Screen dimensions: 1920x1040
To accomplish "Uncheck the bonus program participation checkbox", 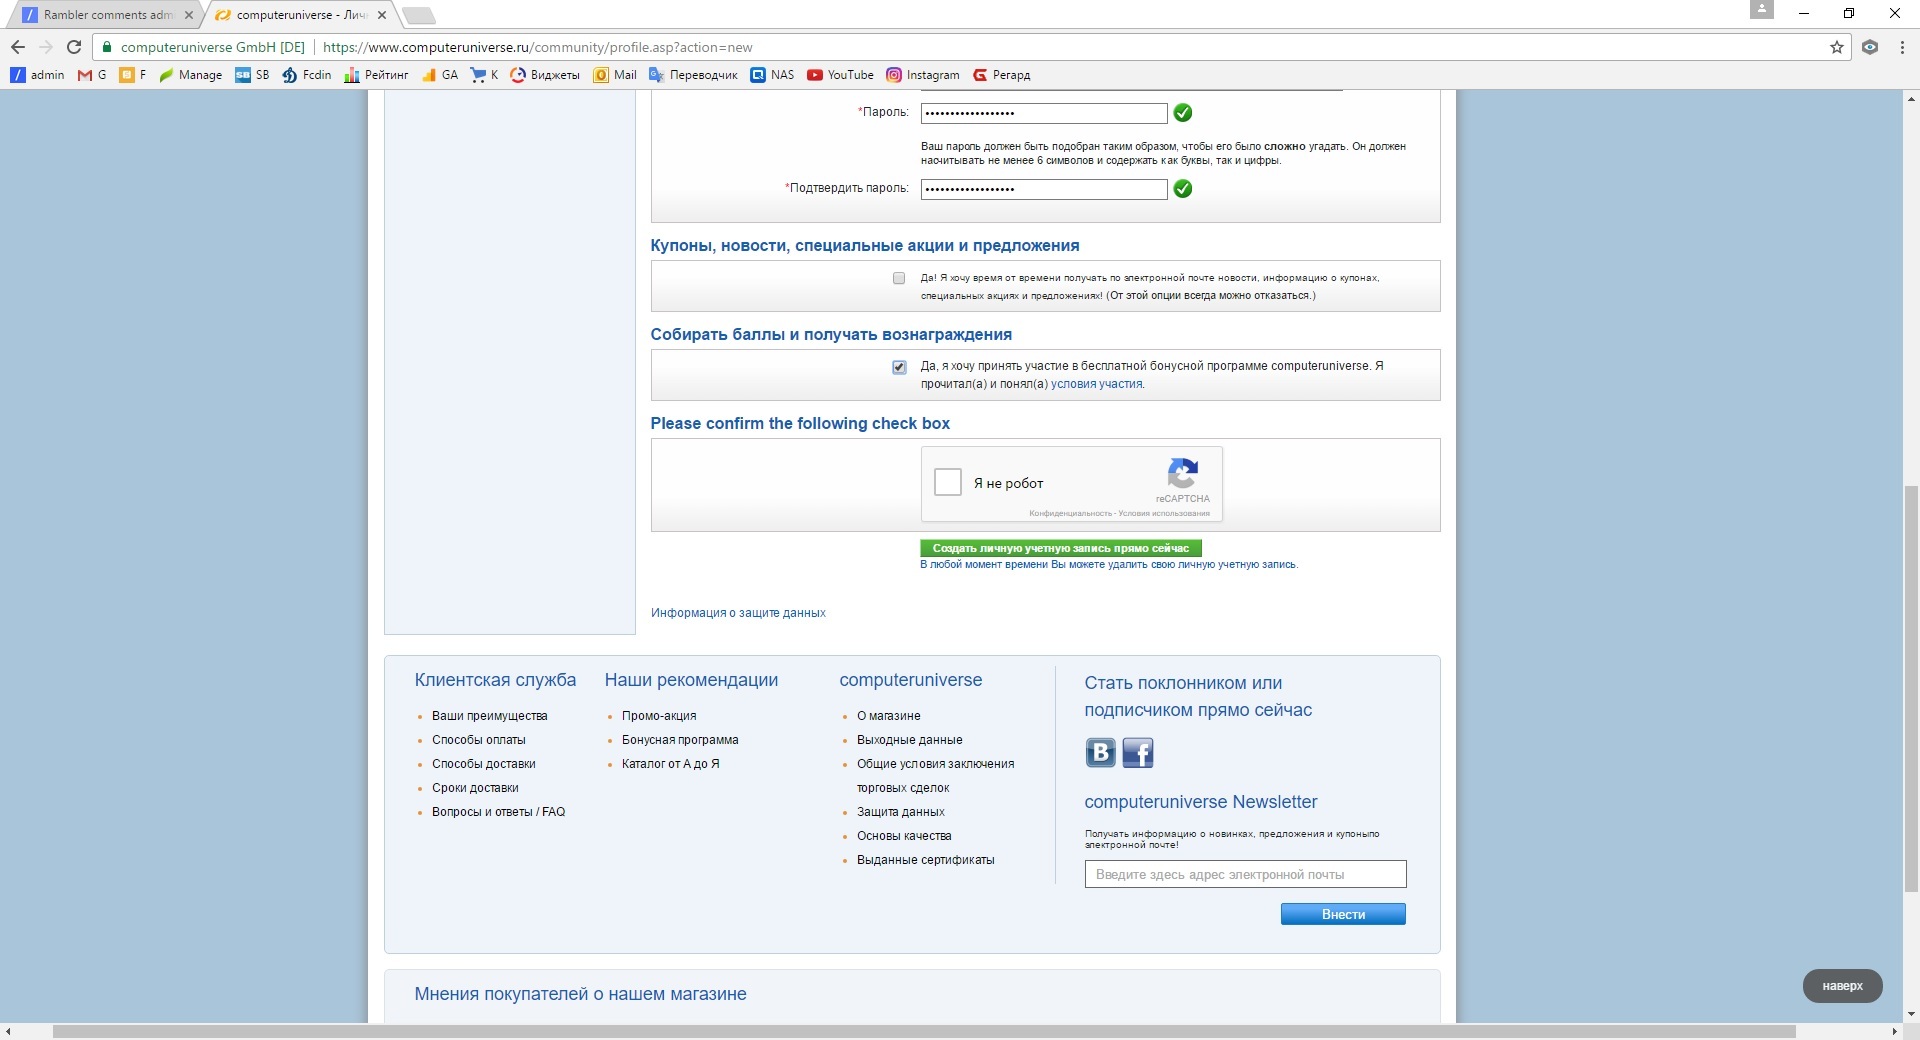I will pyautogui.click(x=899, y=367).
